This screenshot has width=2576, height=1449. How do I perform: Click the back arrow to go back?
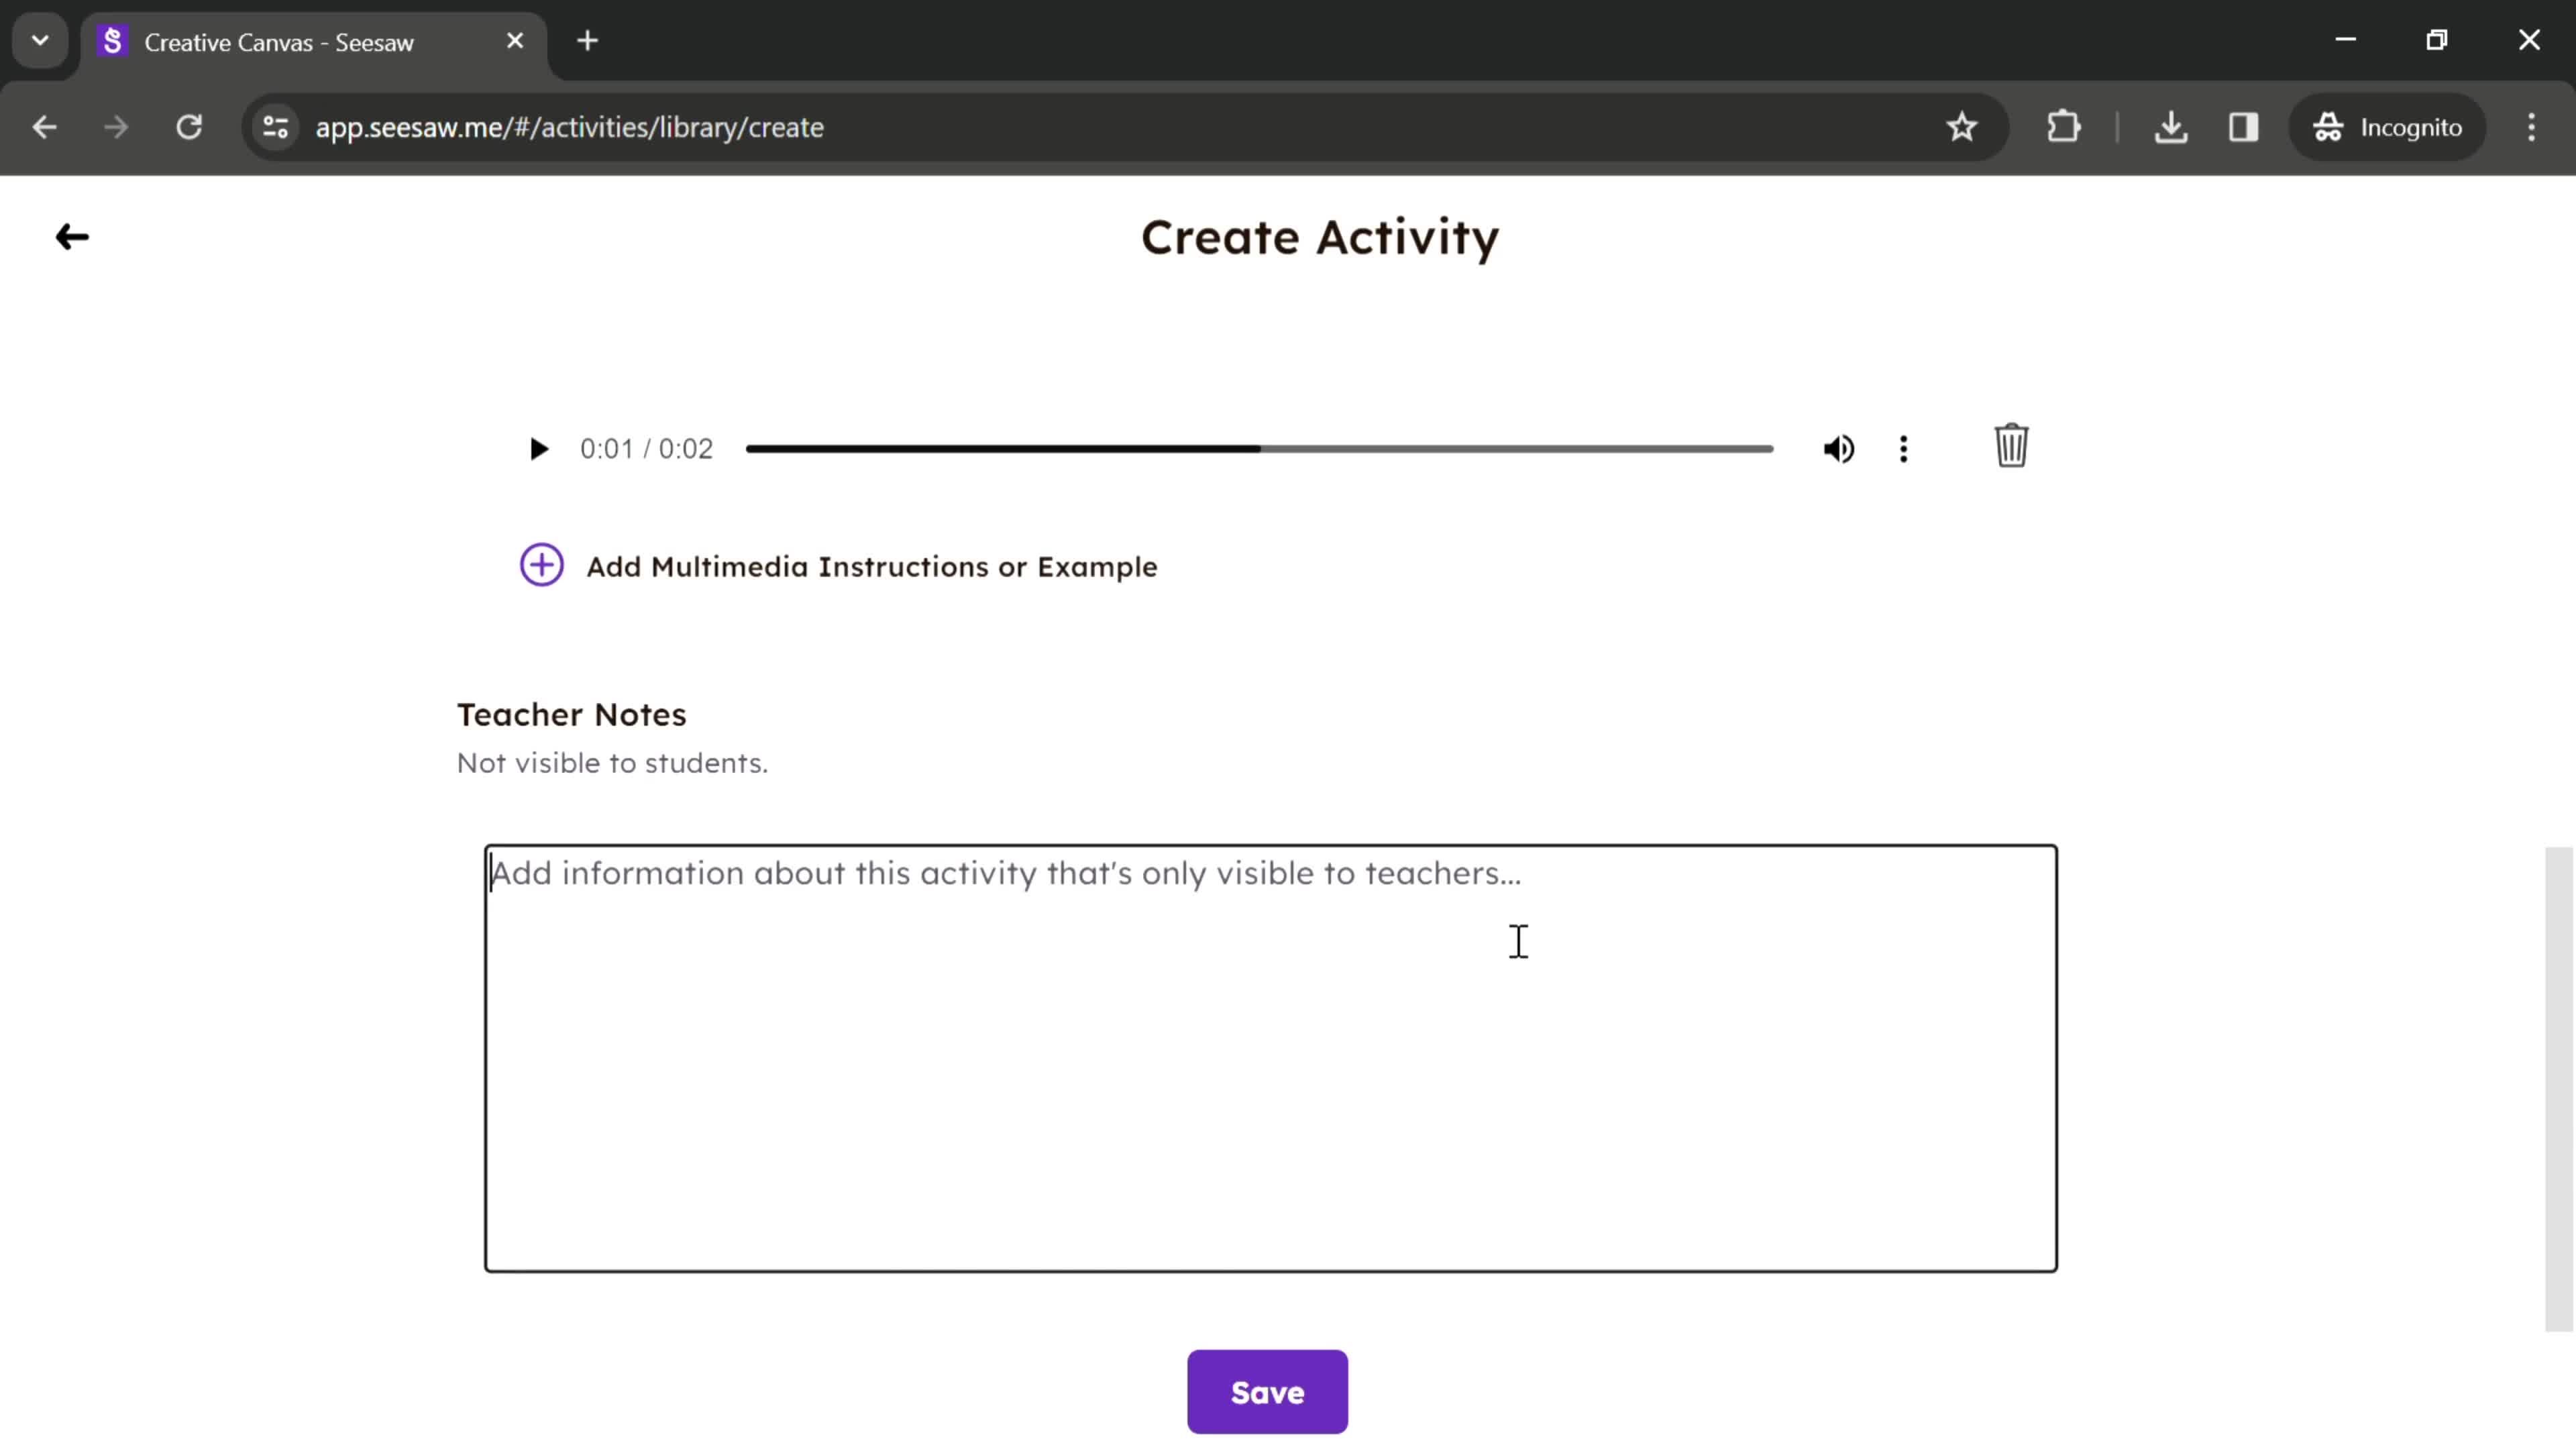click(70, 235)
